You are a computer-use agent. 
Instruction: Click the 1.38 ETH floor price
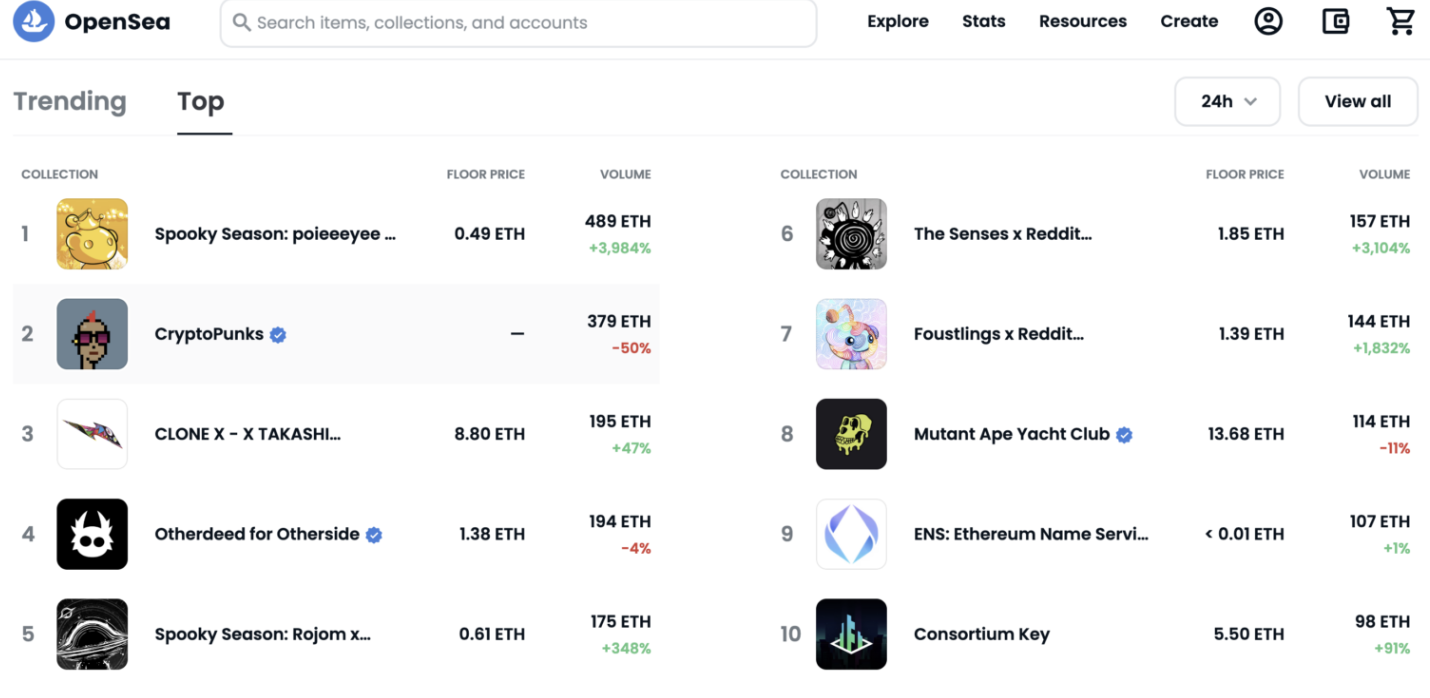pos(491,534)
